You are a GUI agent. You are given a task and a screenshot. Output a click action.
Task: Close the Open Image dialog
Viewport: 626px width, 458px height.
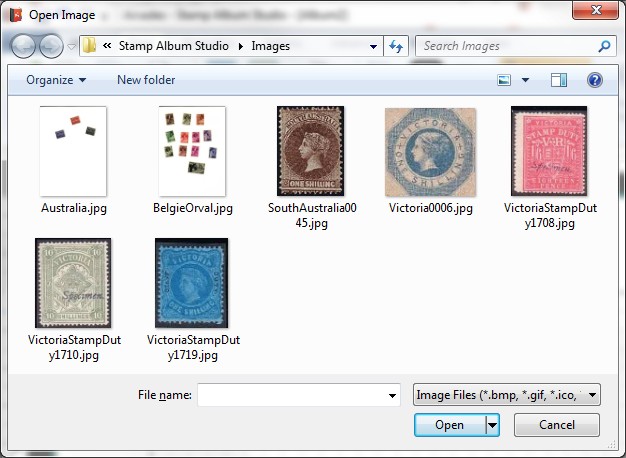point(595,10)
